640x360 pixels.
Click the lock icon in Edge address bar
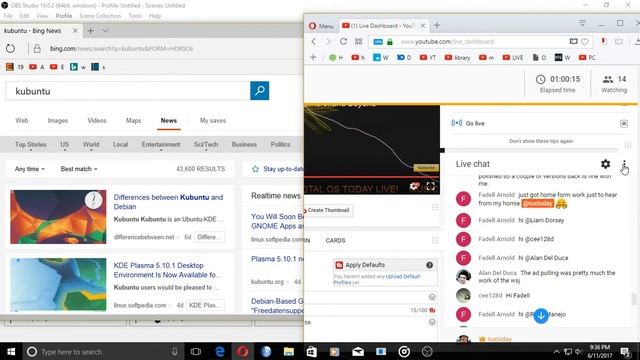point(37,49)
